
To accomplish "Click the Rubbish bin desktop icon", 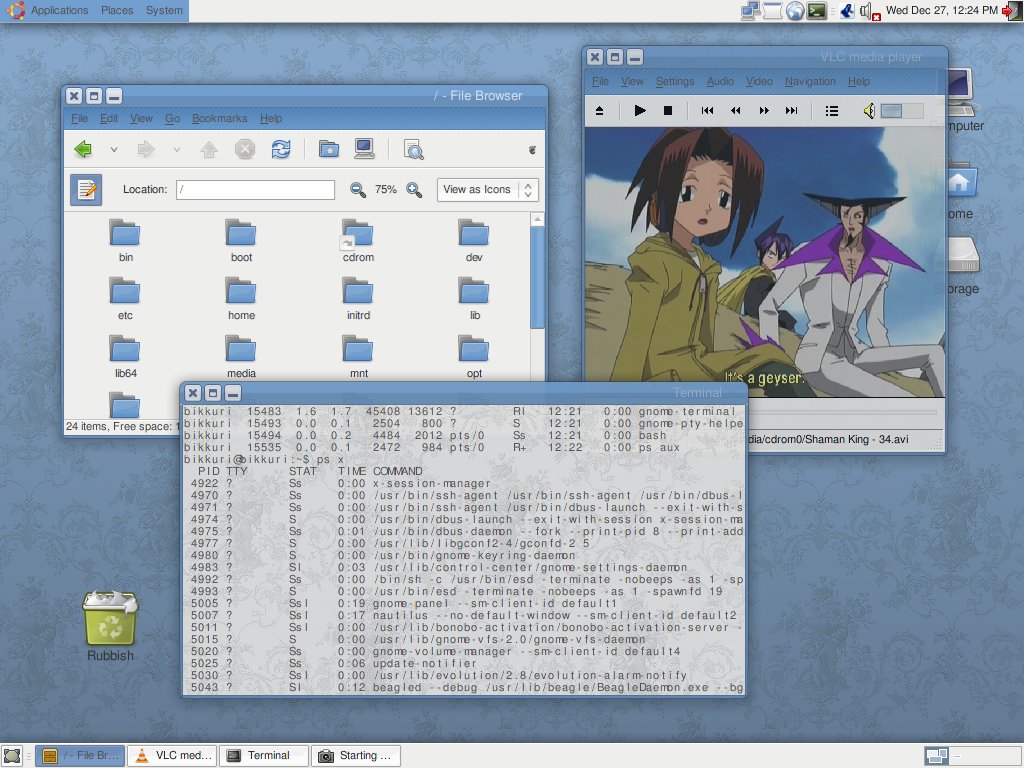I will point(110,626).
